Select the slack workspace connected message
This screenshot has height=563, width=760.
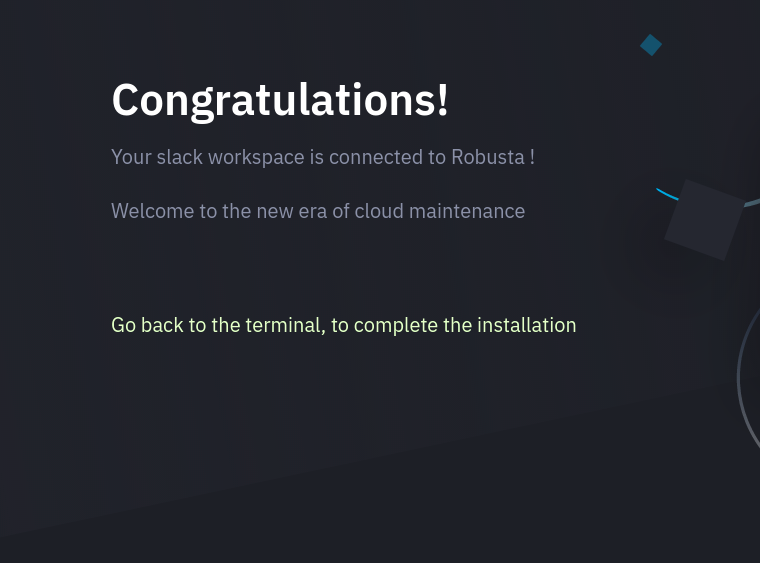tap(322, 157)
